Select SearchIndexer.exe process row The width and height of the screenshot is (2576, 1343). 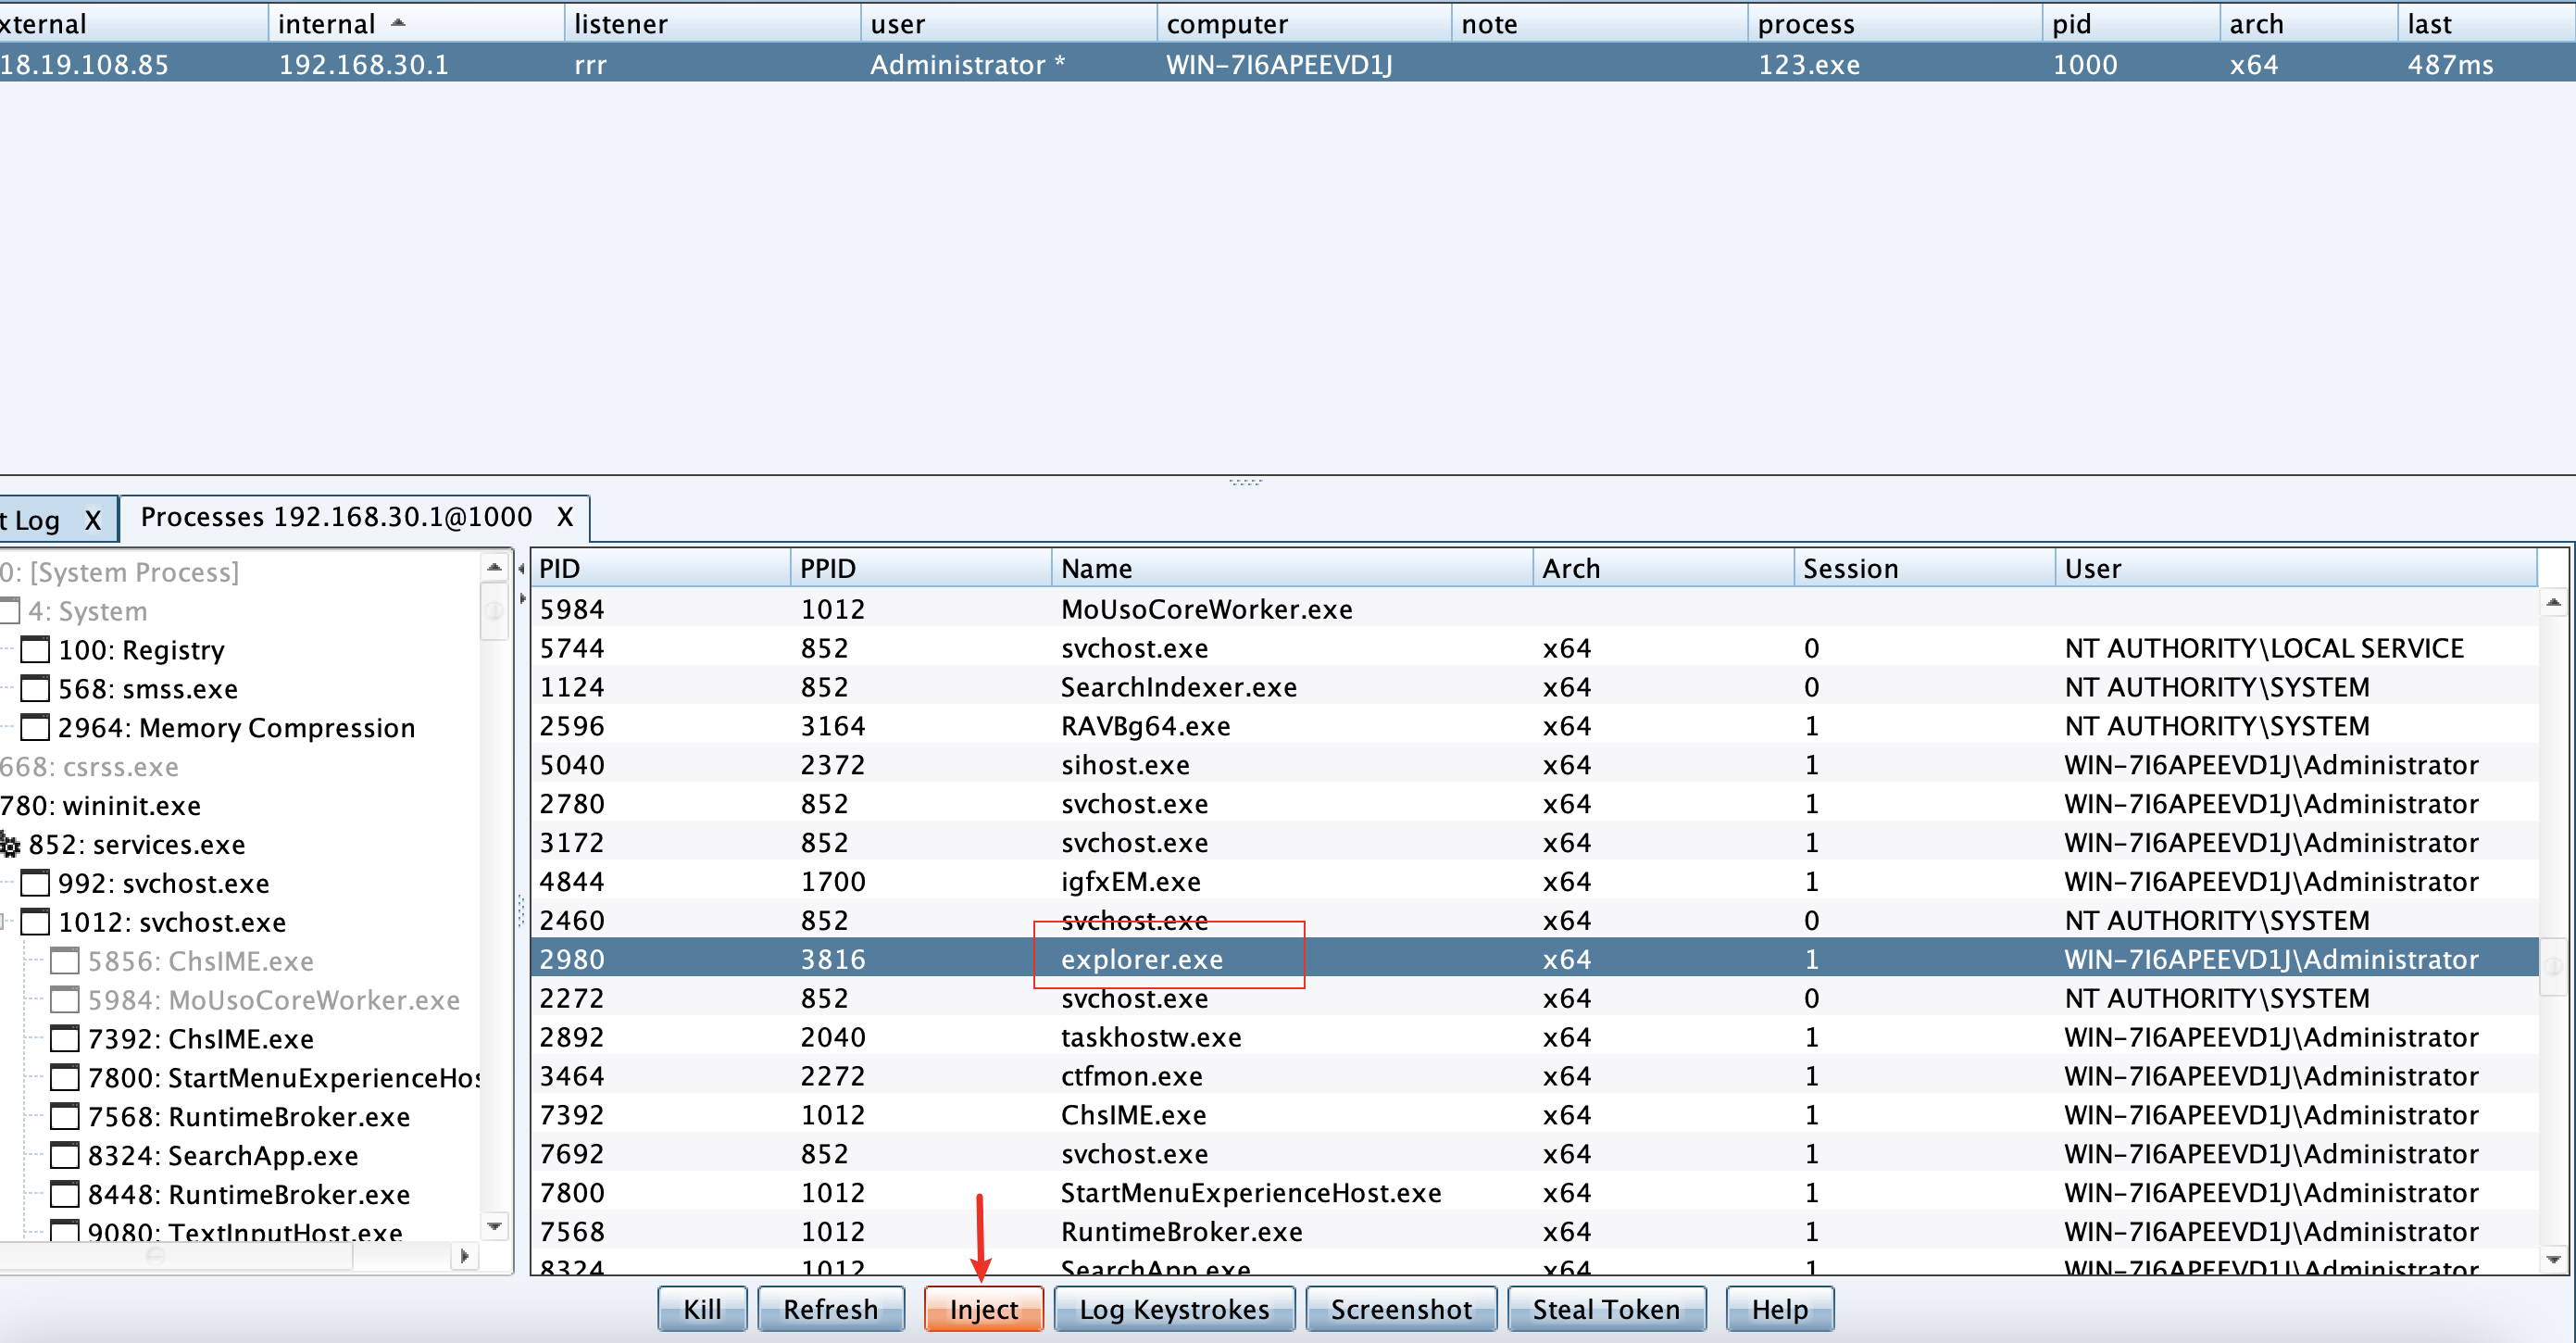click(1535, 687)
